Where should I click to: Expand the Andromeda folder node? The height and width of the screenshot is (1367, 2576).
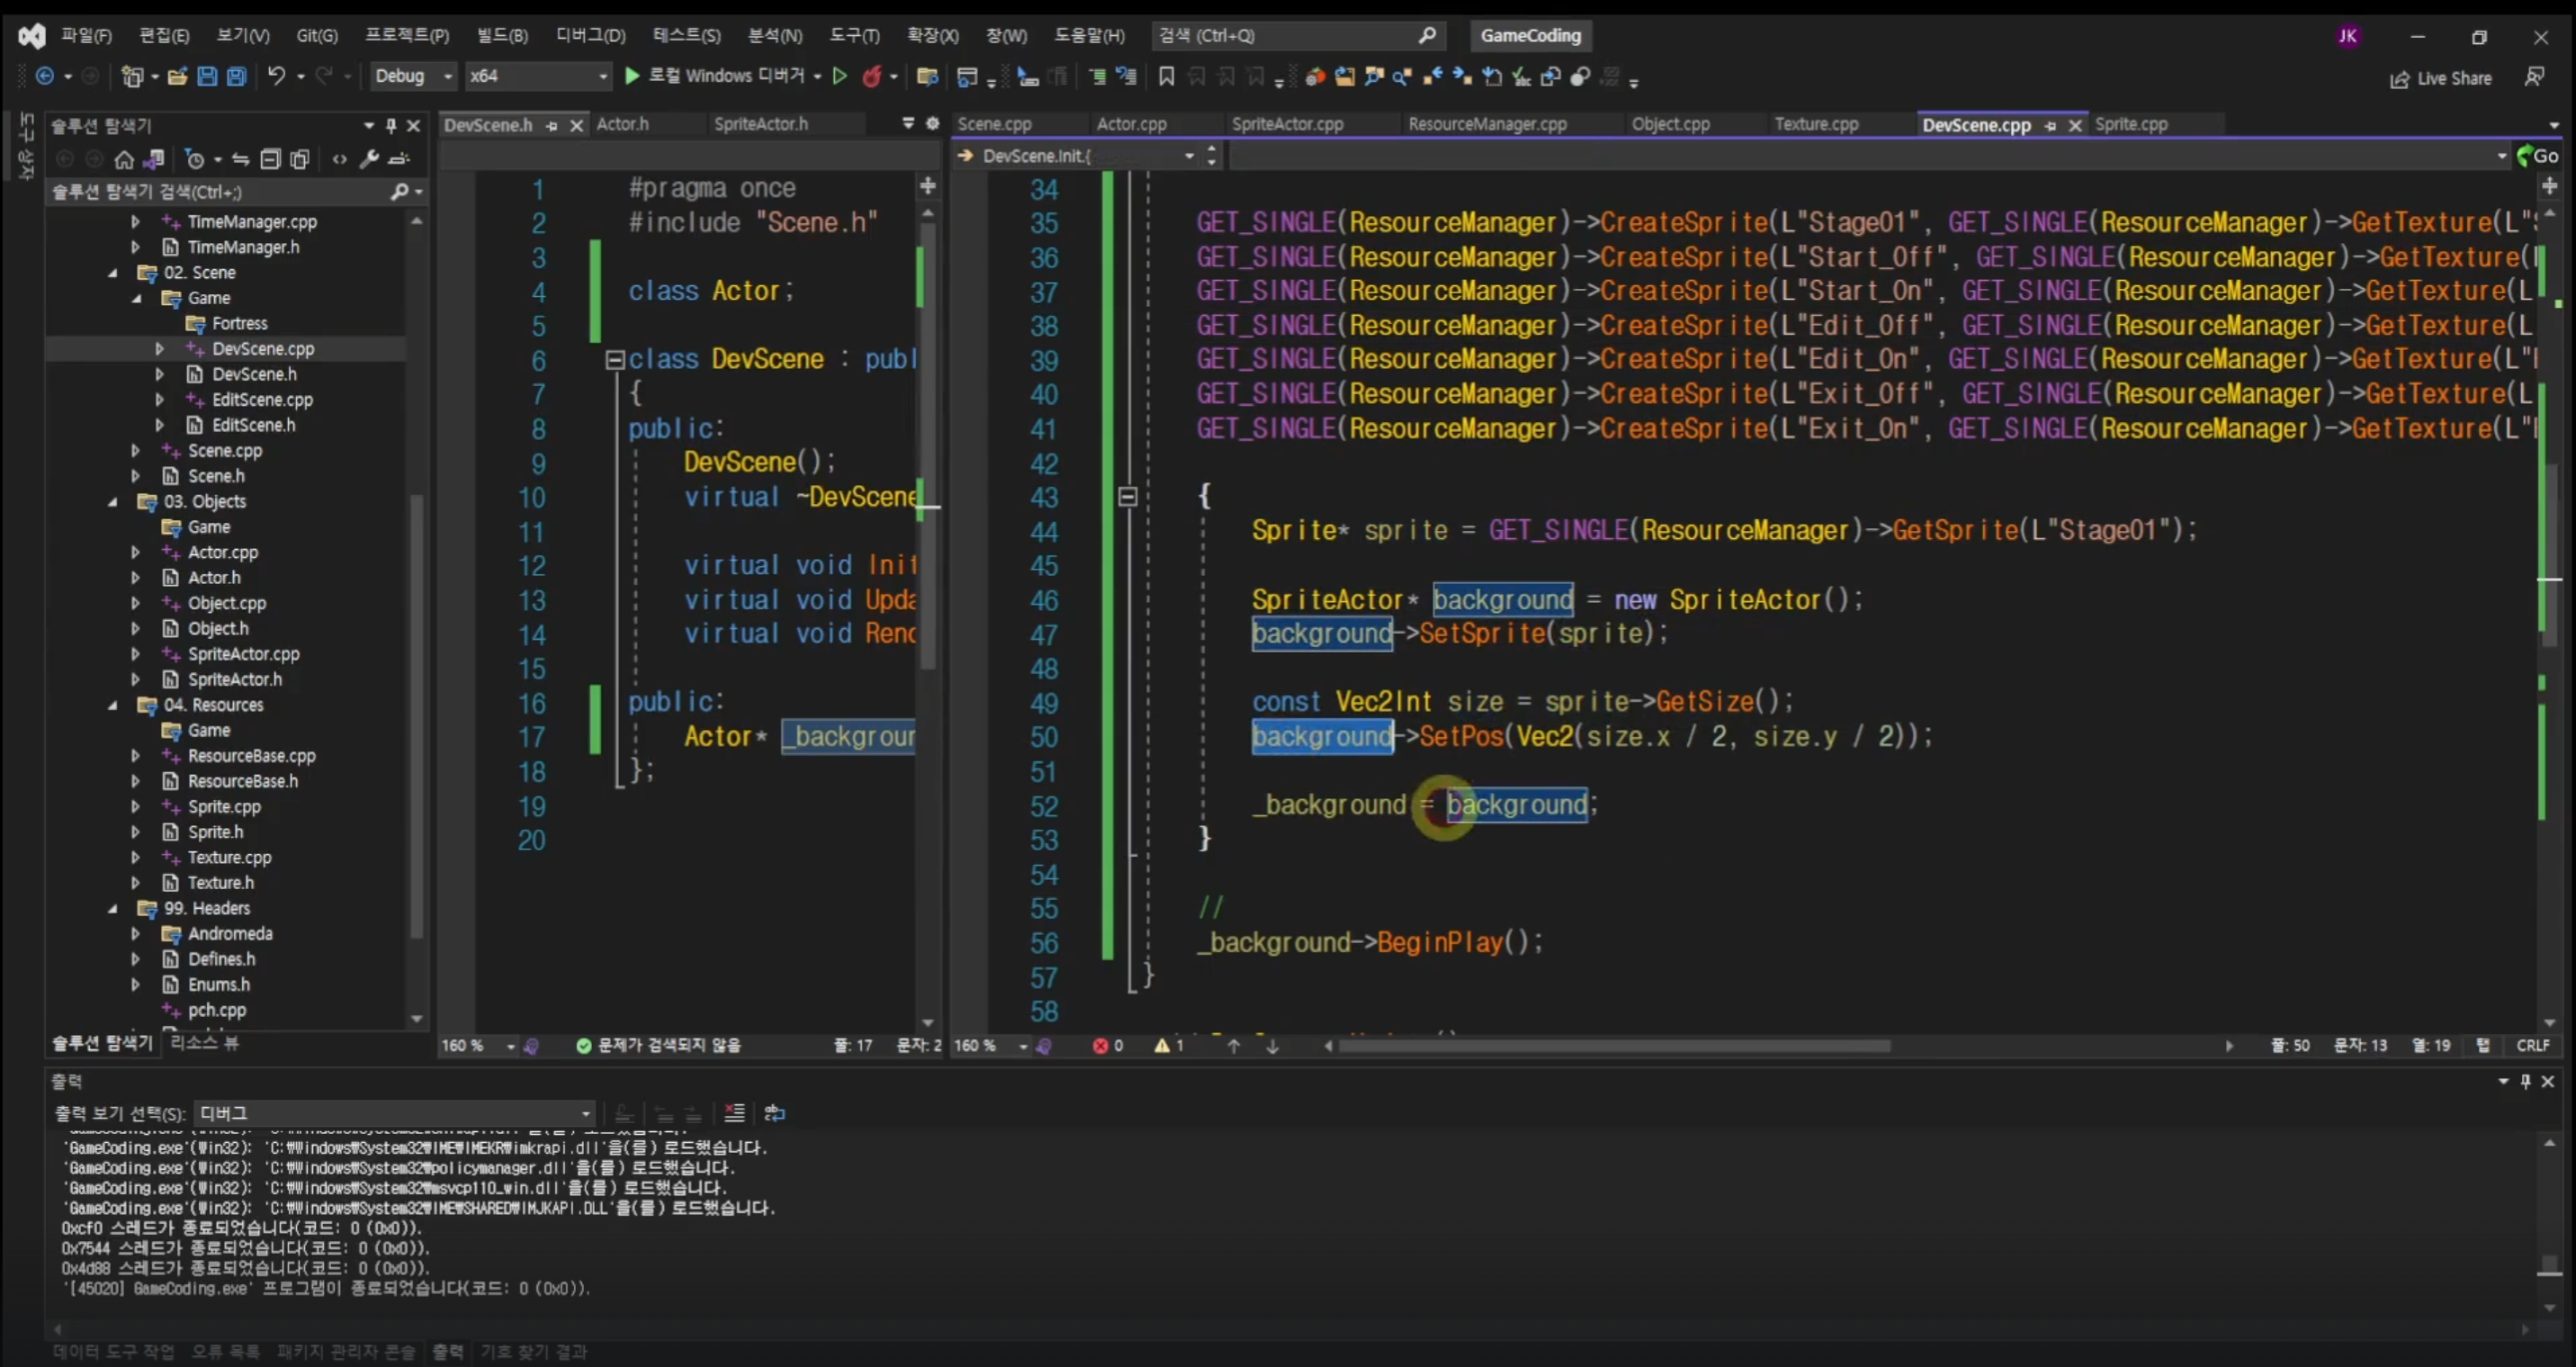[x=136, y=934]
